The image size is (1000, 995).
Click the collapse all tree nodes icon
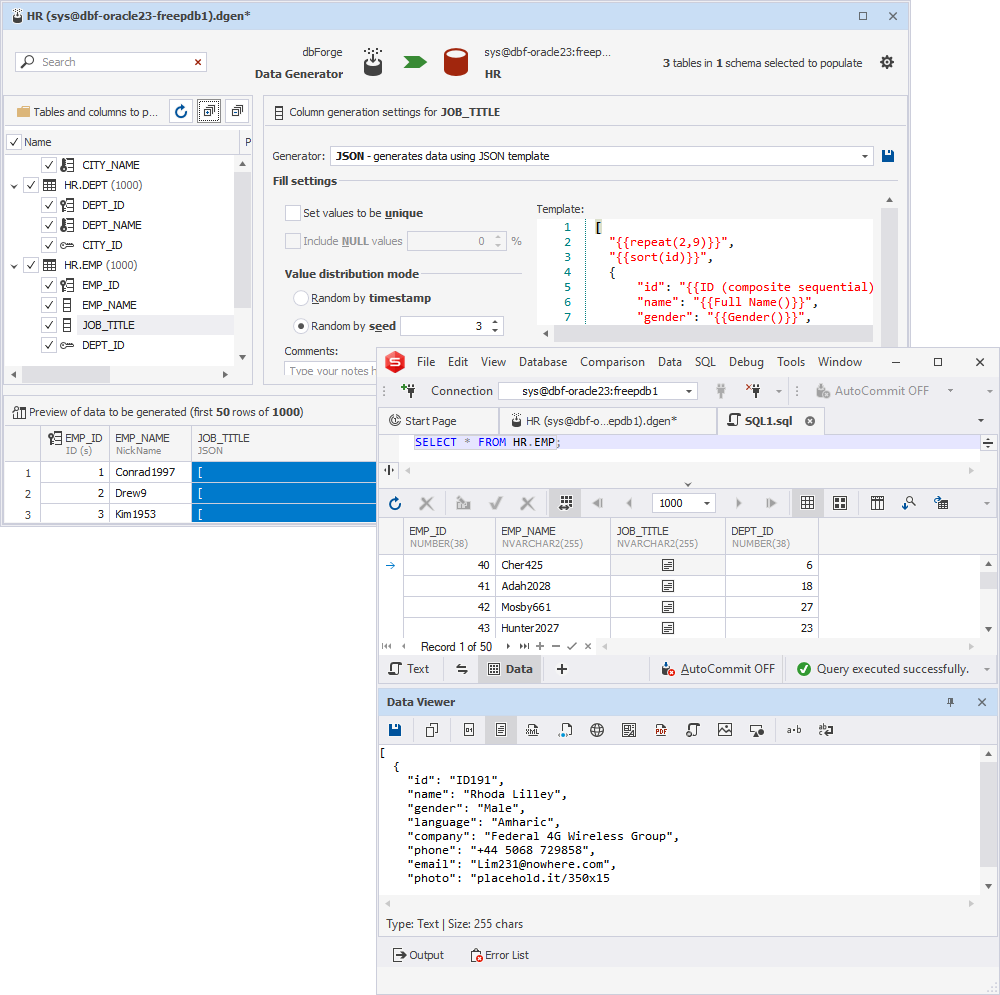click(x=237, y=112)
